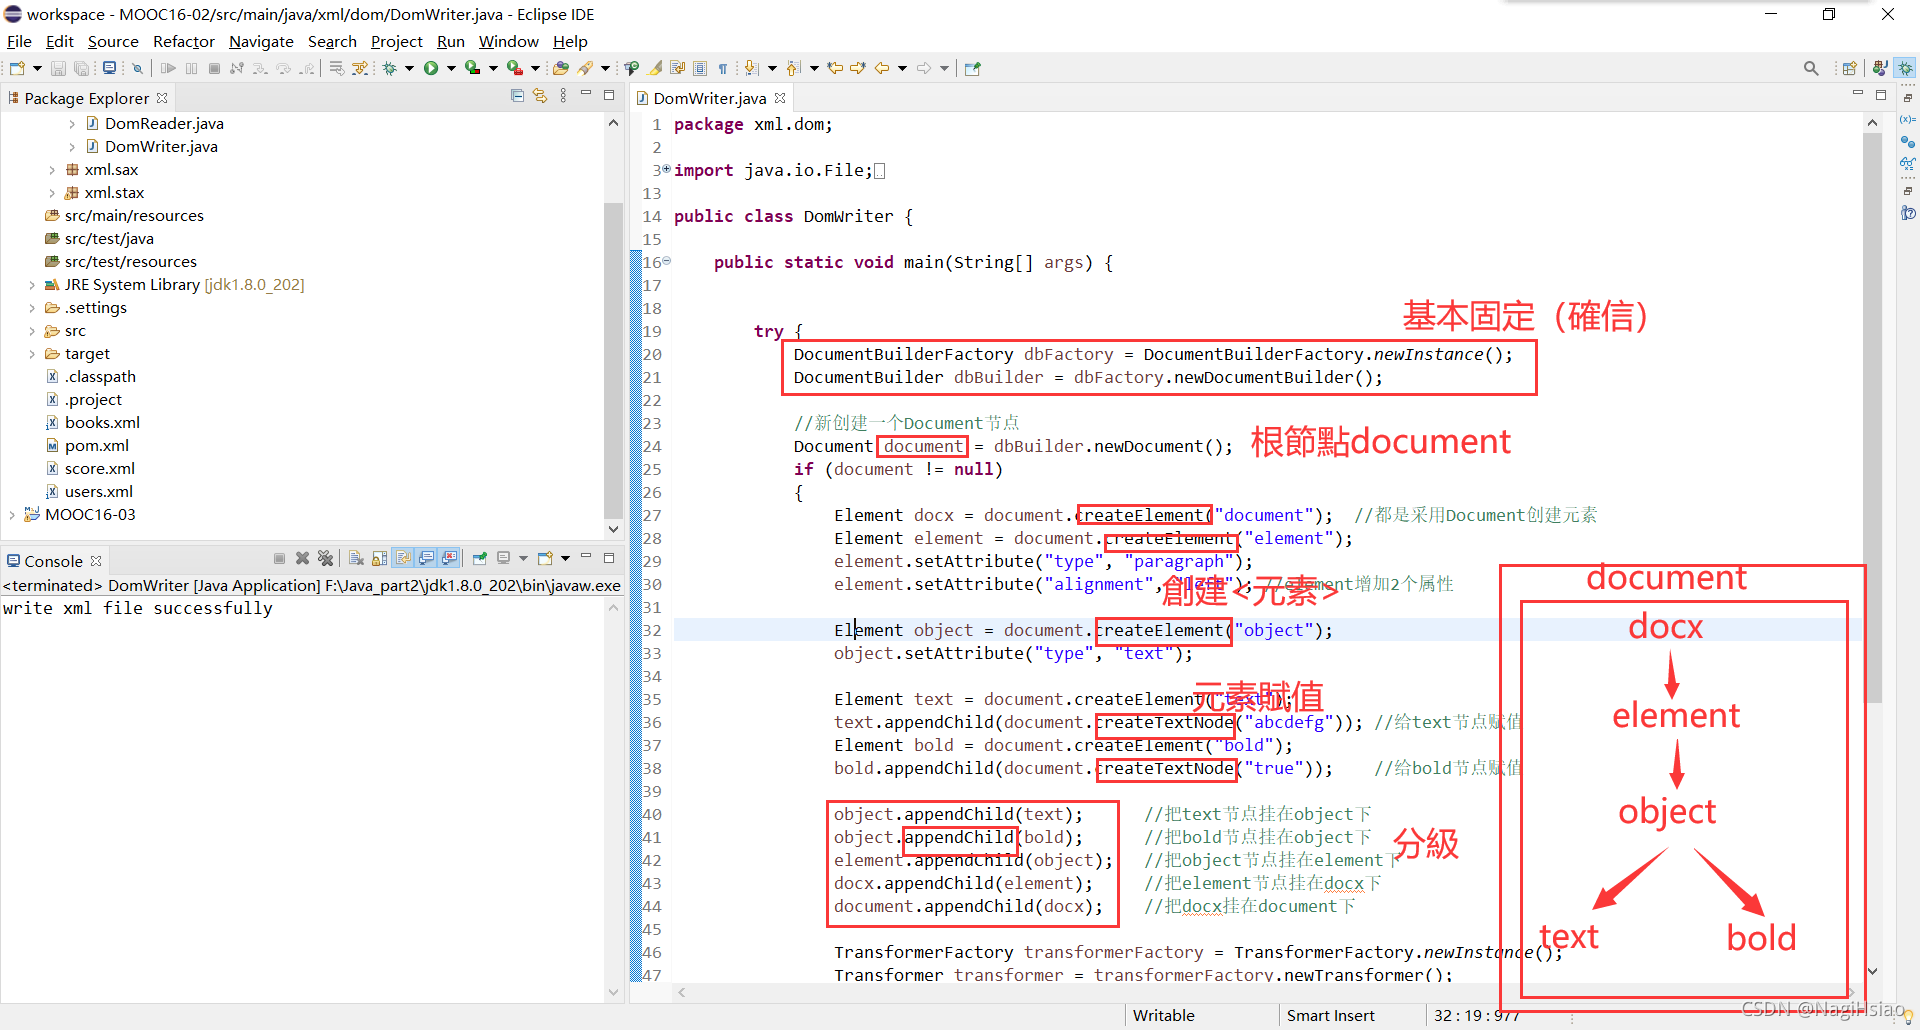The image size is (1920, 1030).
Task: Click the New file wizard icon
Action: (17, 68)
